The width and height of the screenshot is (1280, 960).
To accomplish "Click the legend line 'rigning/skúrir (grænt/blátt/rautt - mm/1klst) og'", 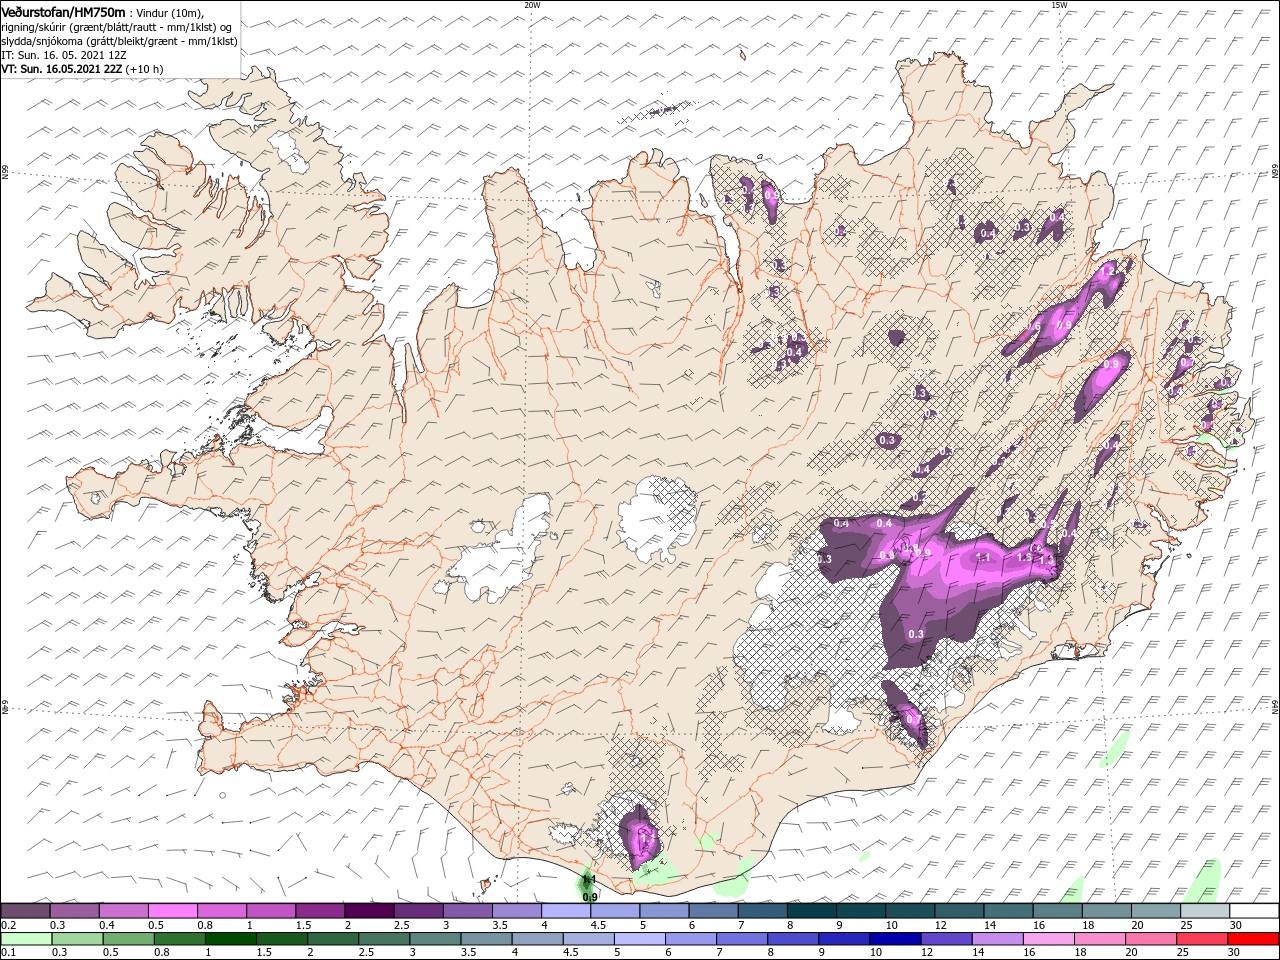I will pyautogui.click(x=116, y=27).
